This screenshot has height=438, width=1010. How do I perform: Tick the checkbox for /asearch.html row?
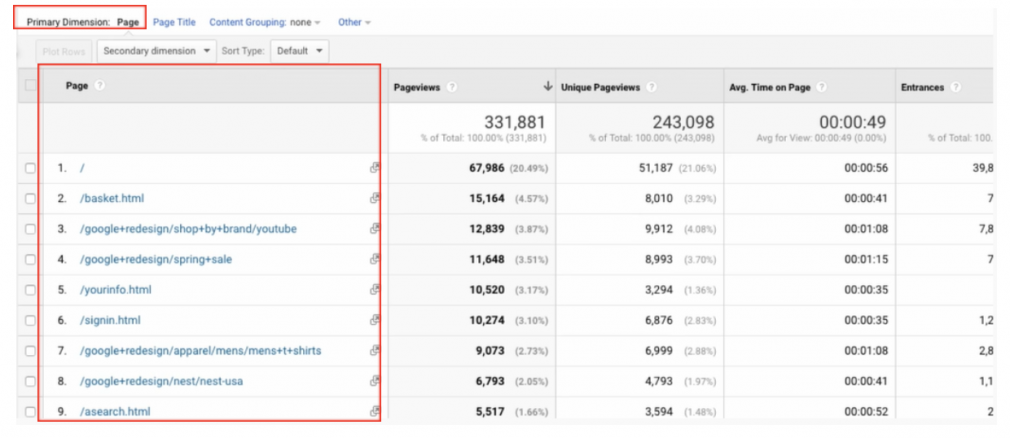pyautogui.click(x=30, y=412)
